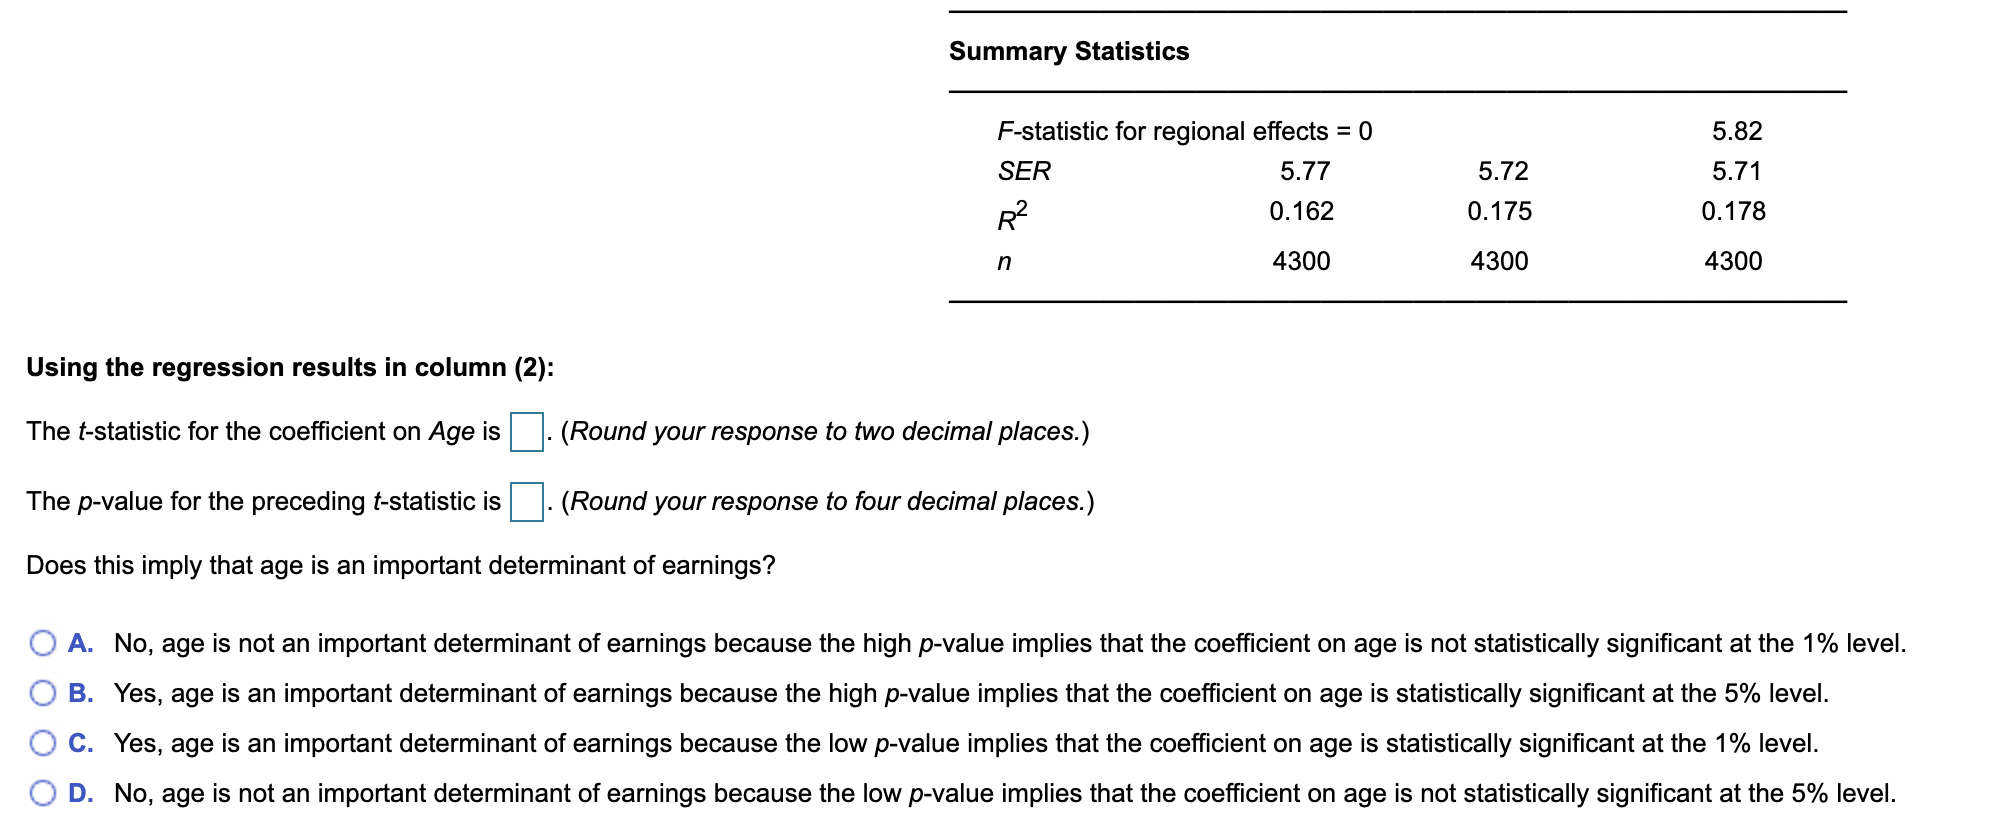This screenshot has height=816, width=1992.
Task: Click the earnings determinant question text
Action: click(x=400, y=564)
